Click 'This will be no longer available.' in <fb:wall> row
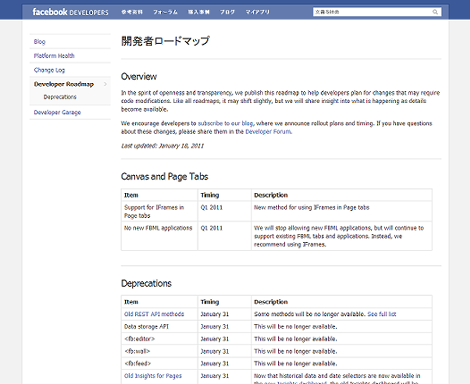Viewport: 470px width, 384px height. (295, 351)
